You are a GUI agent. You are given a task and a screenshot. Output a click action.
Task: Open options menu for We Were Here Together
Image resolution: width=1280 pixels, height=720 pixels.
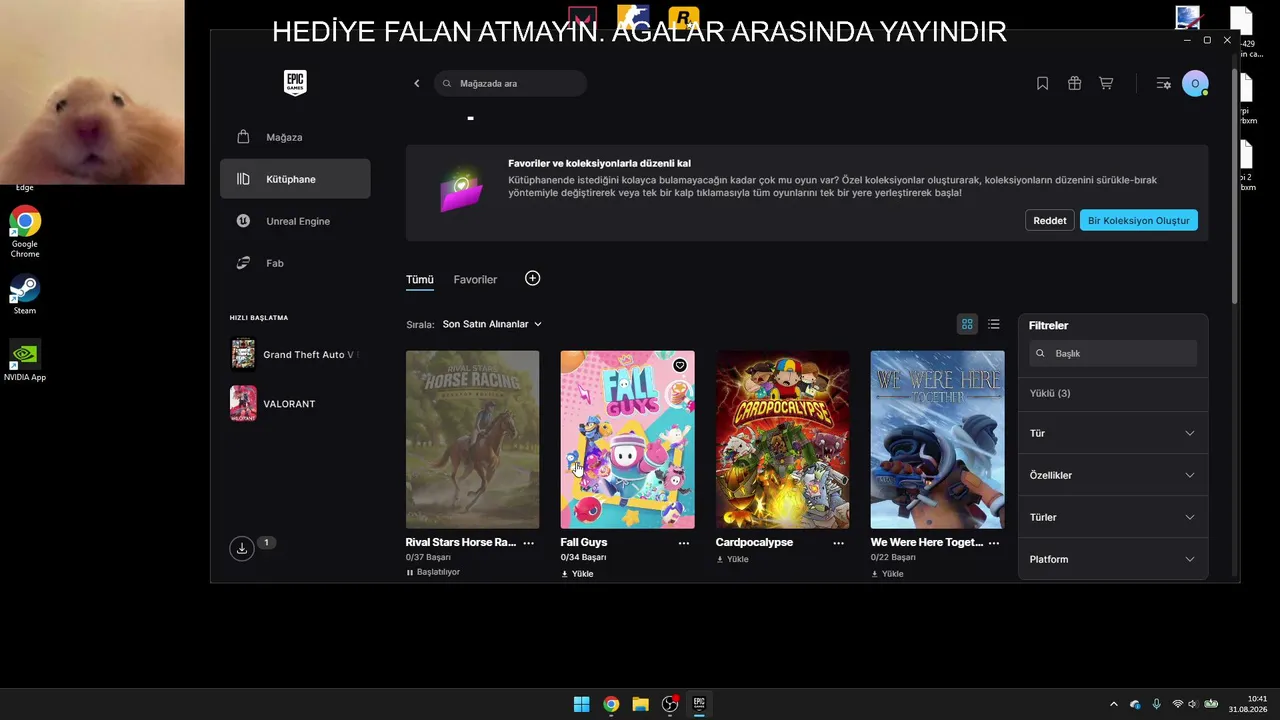point(994,543)
